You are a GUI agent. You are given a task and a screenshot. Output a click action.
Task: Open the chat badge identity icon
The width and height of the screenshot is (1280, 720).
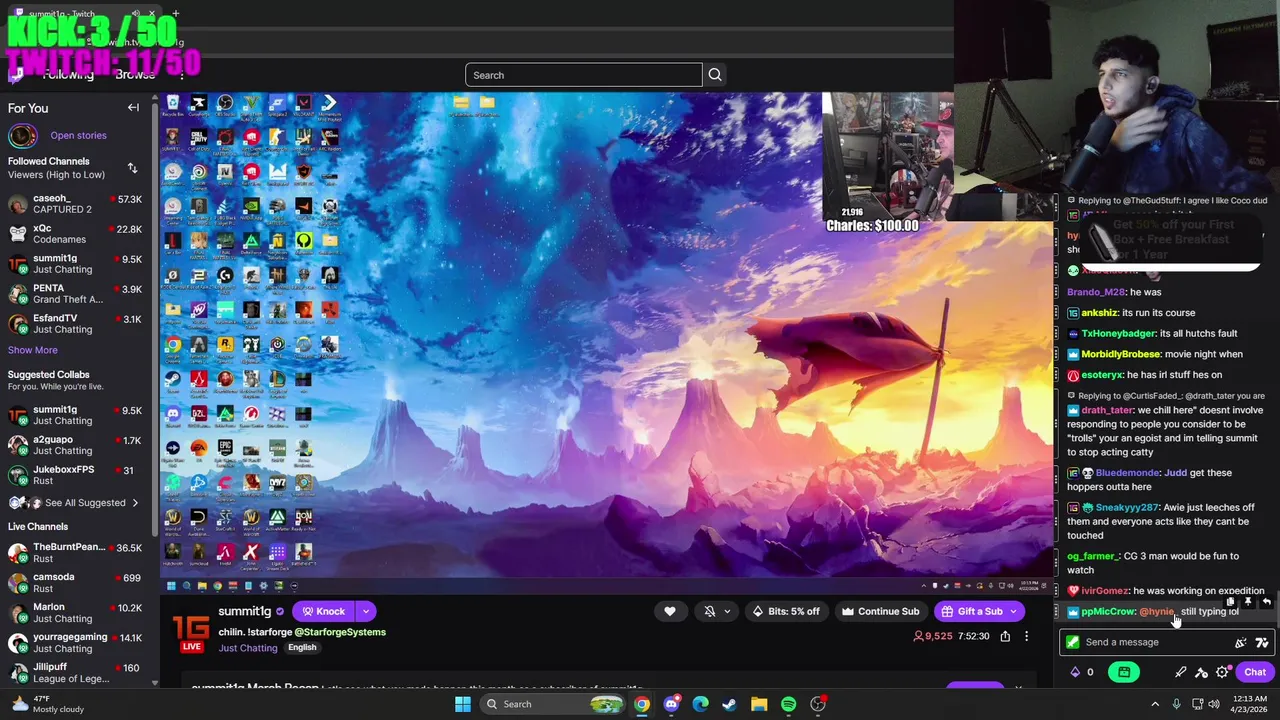[x=1073, y=642]
